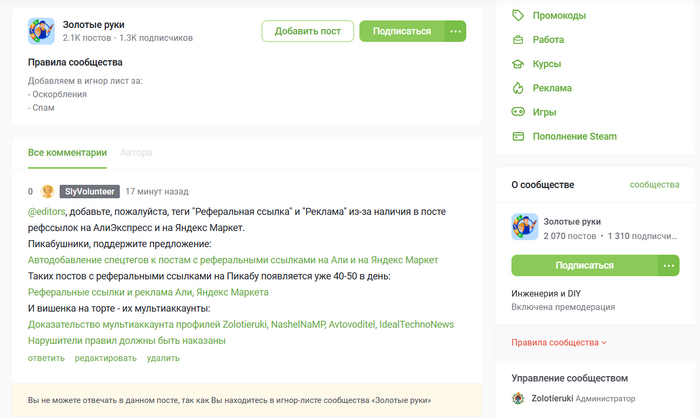The image size is (700, 418).
Task: Open Нарушители правил должны быть наказаны link
Action: tap(127, 340)
